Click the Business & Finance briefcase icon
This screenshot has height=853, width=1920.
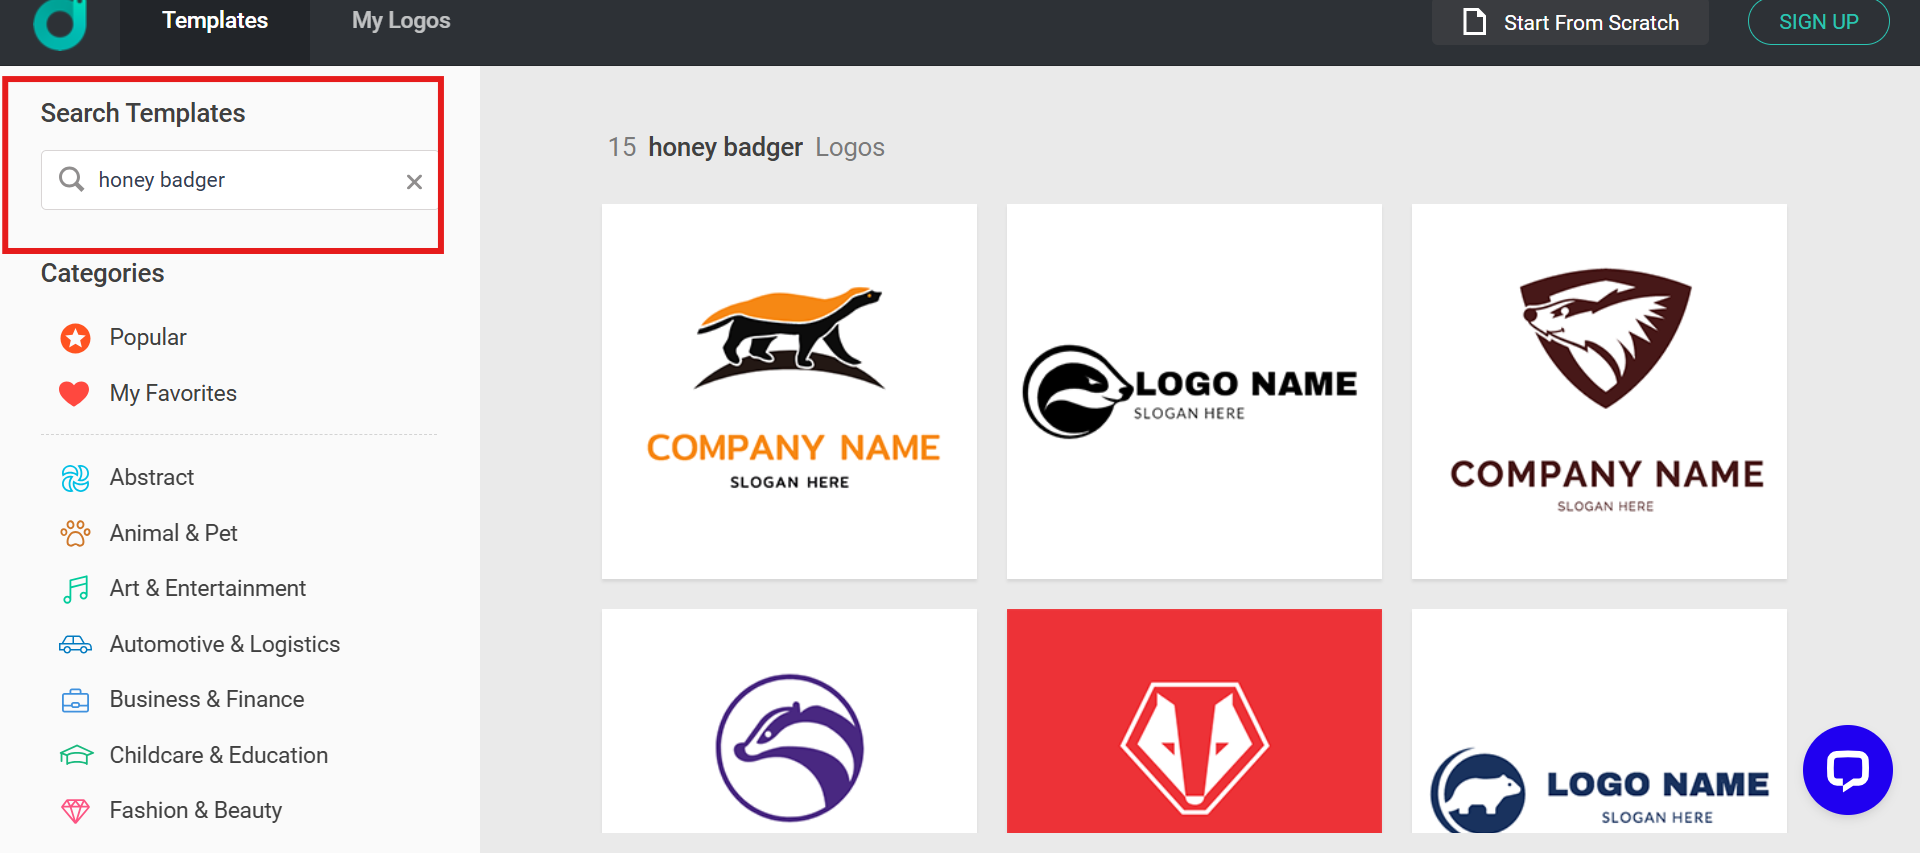[x=75, y=700]
